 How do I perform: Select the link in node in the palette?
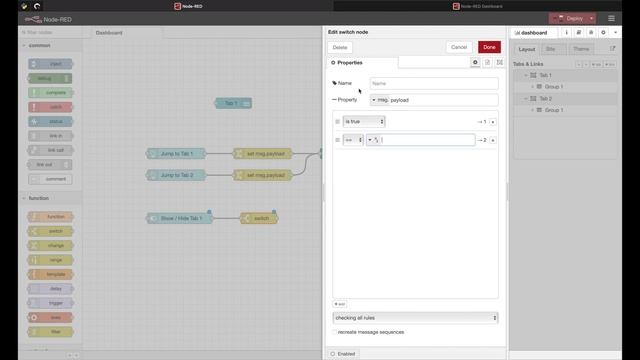click(x=50, y=136)
